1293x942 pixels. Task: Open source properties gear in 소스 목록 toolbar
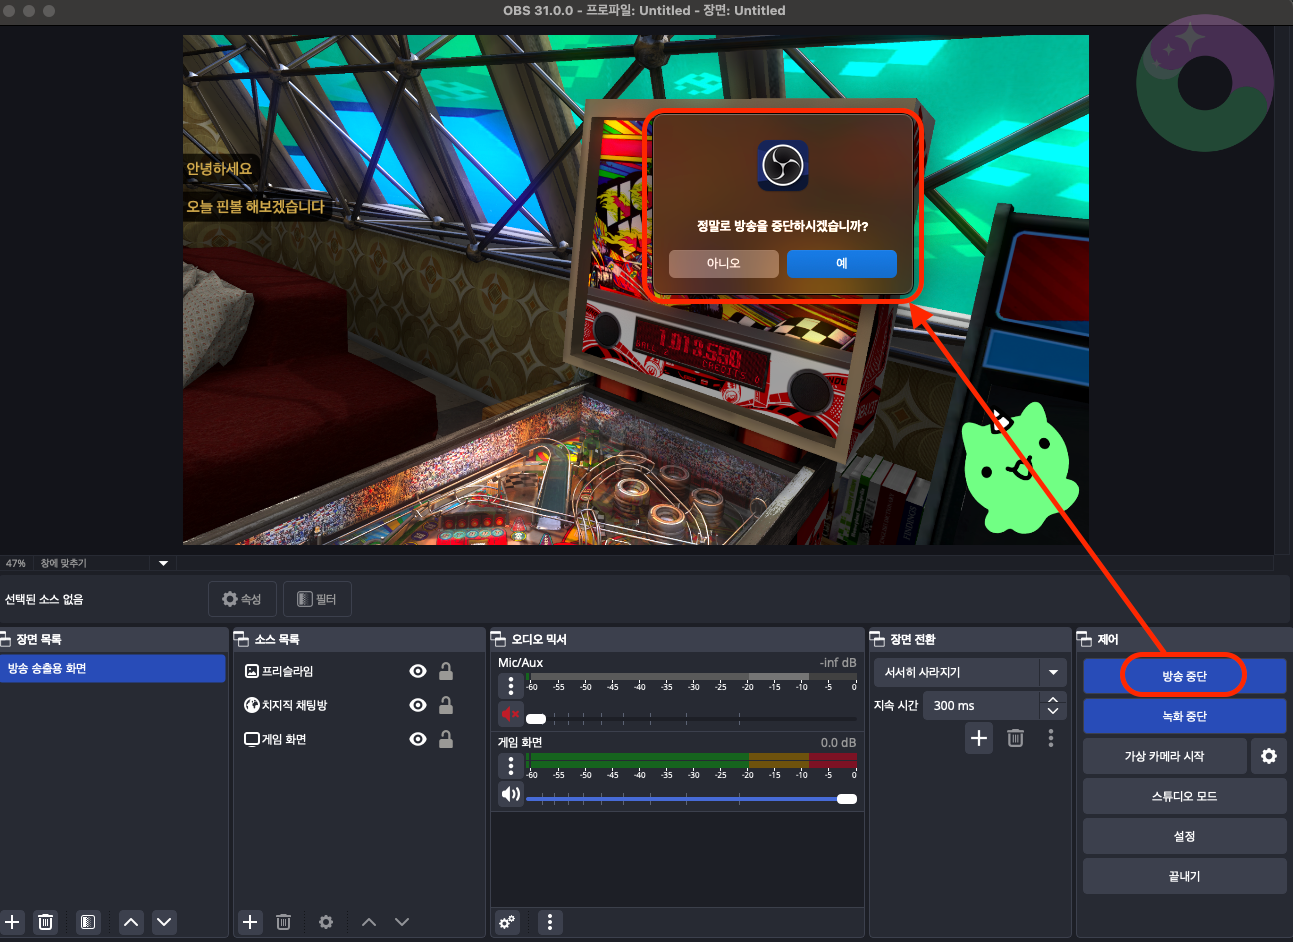tap(326, 922)
